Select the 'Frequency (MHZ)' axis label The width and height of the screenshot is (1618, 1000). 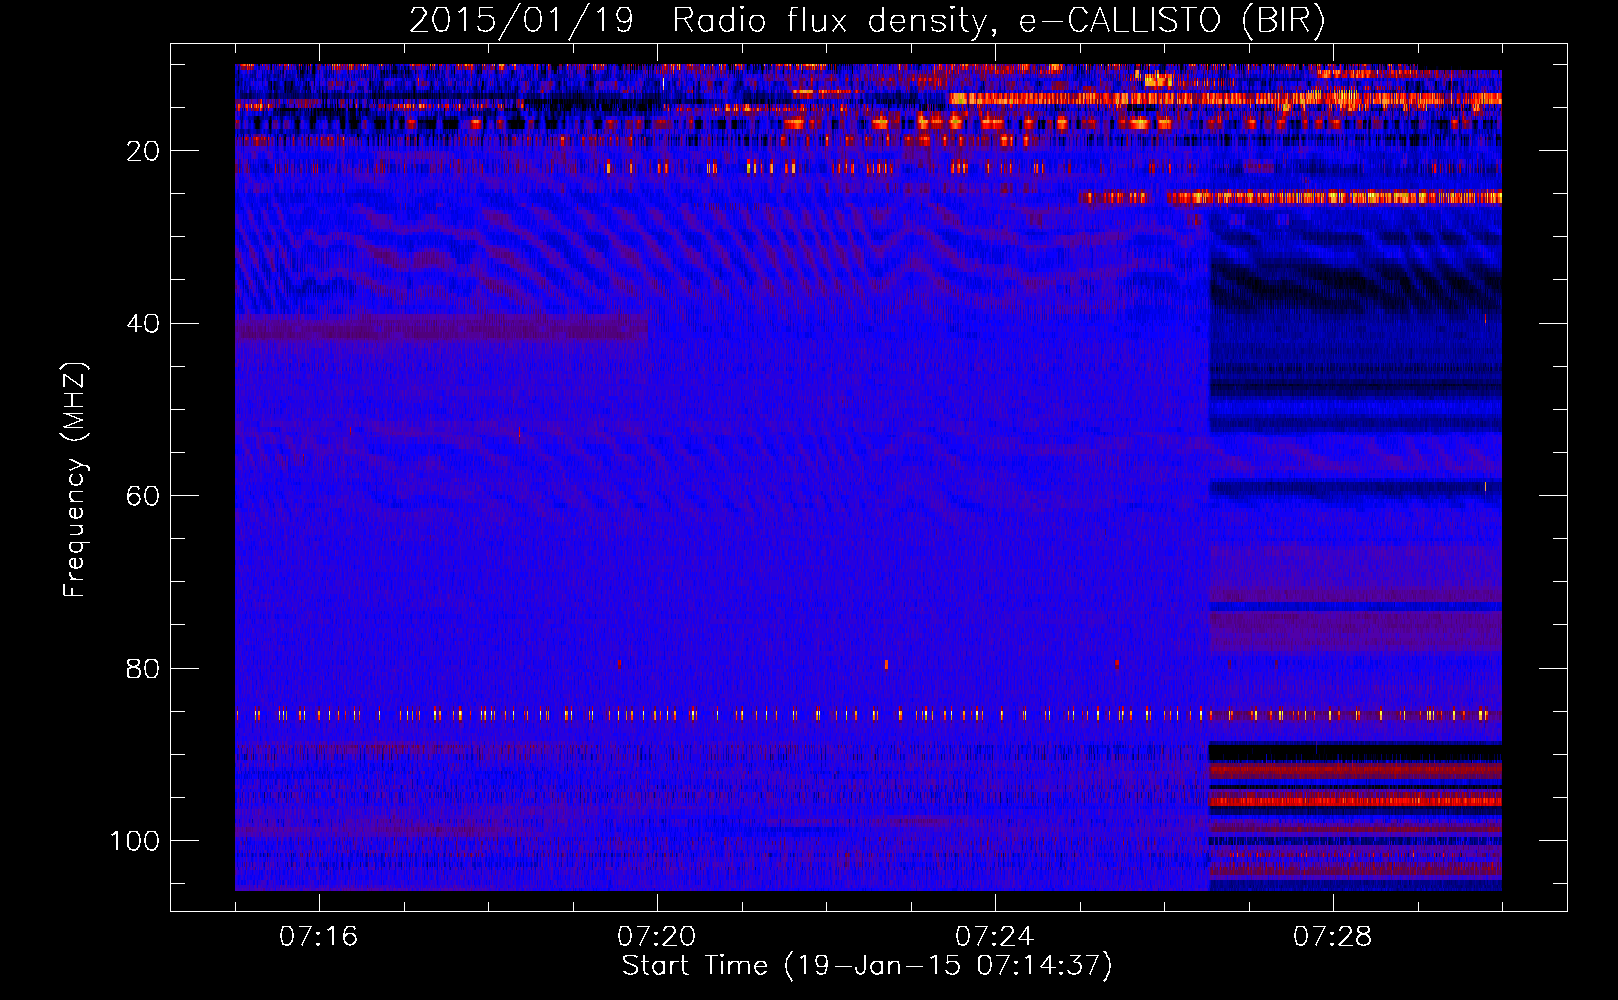point(75,479)
